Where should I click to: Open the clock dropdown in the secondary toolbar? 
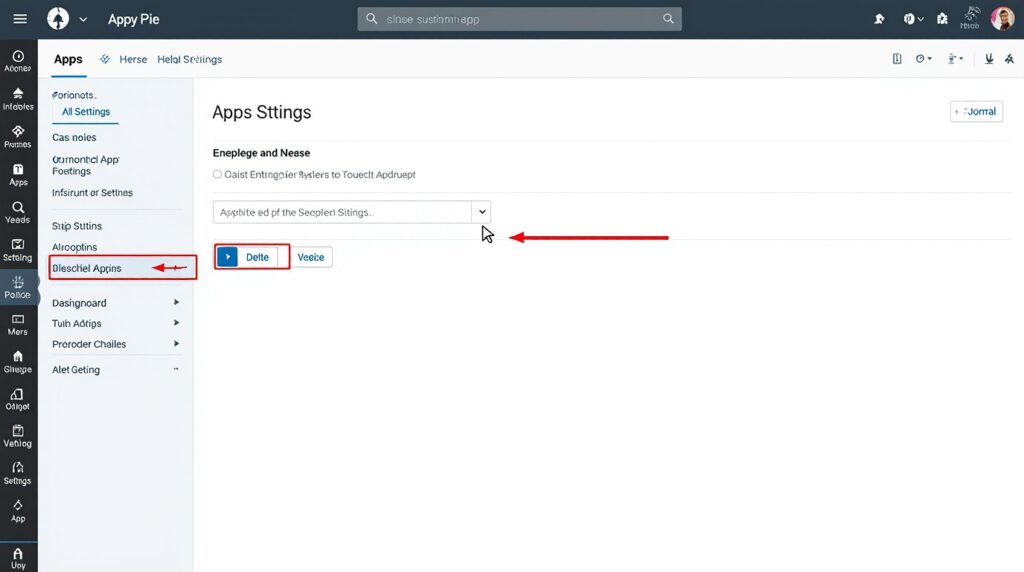pos(924,59)
